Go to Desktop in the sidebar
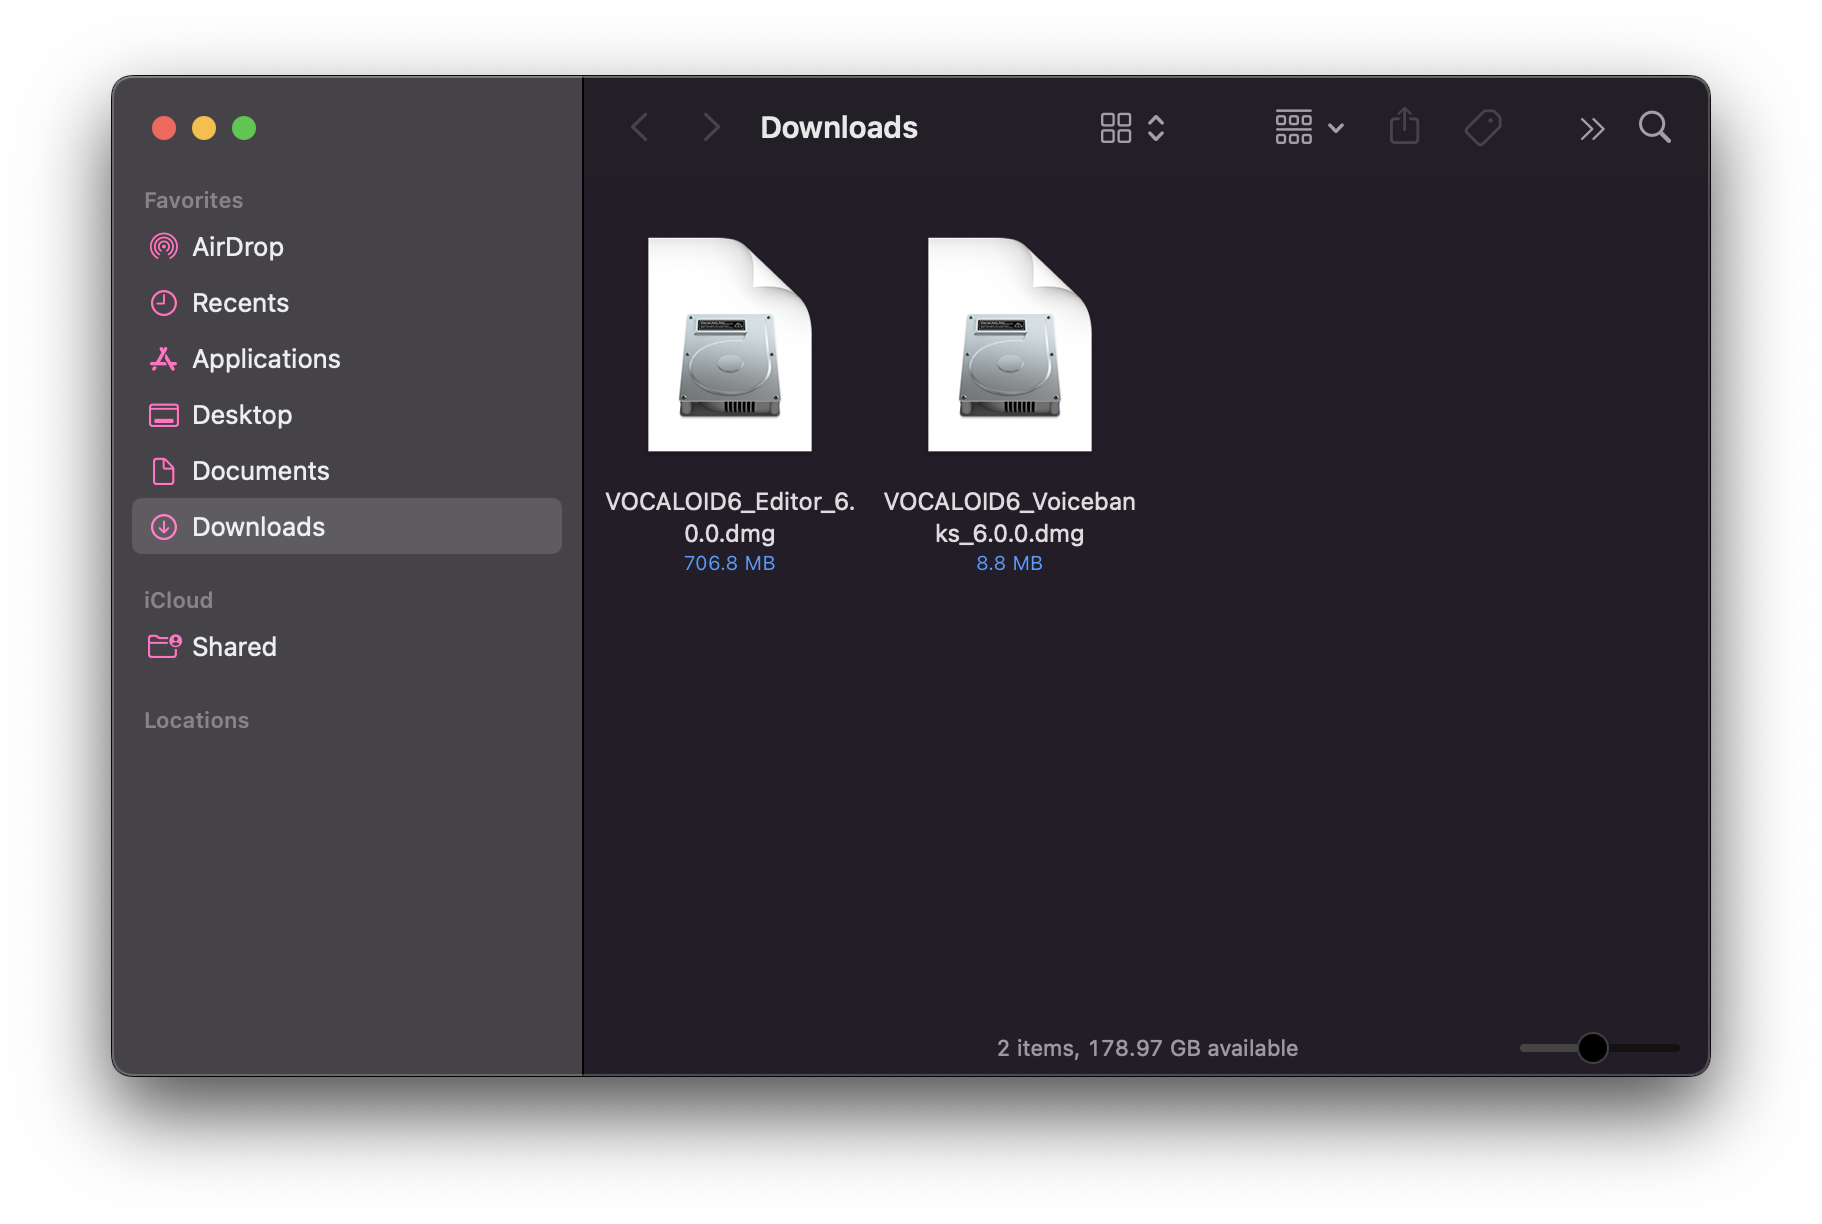The width and height of the screenshot is (1822, 1224). tap(346, 415)
